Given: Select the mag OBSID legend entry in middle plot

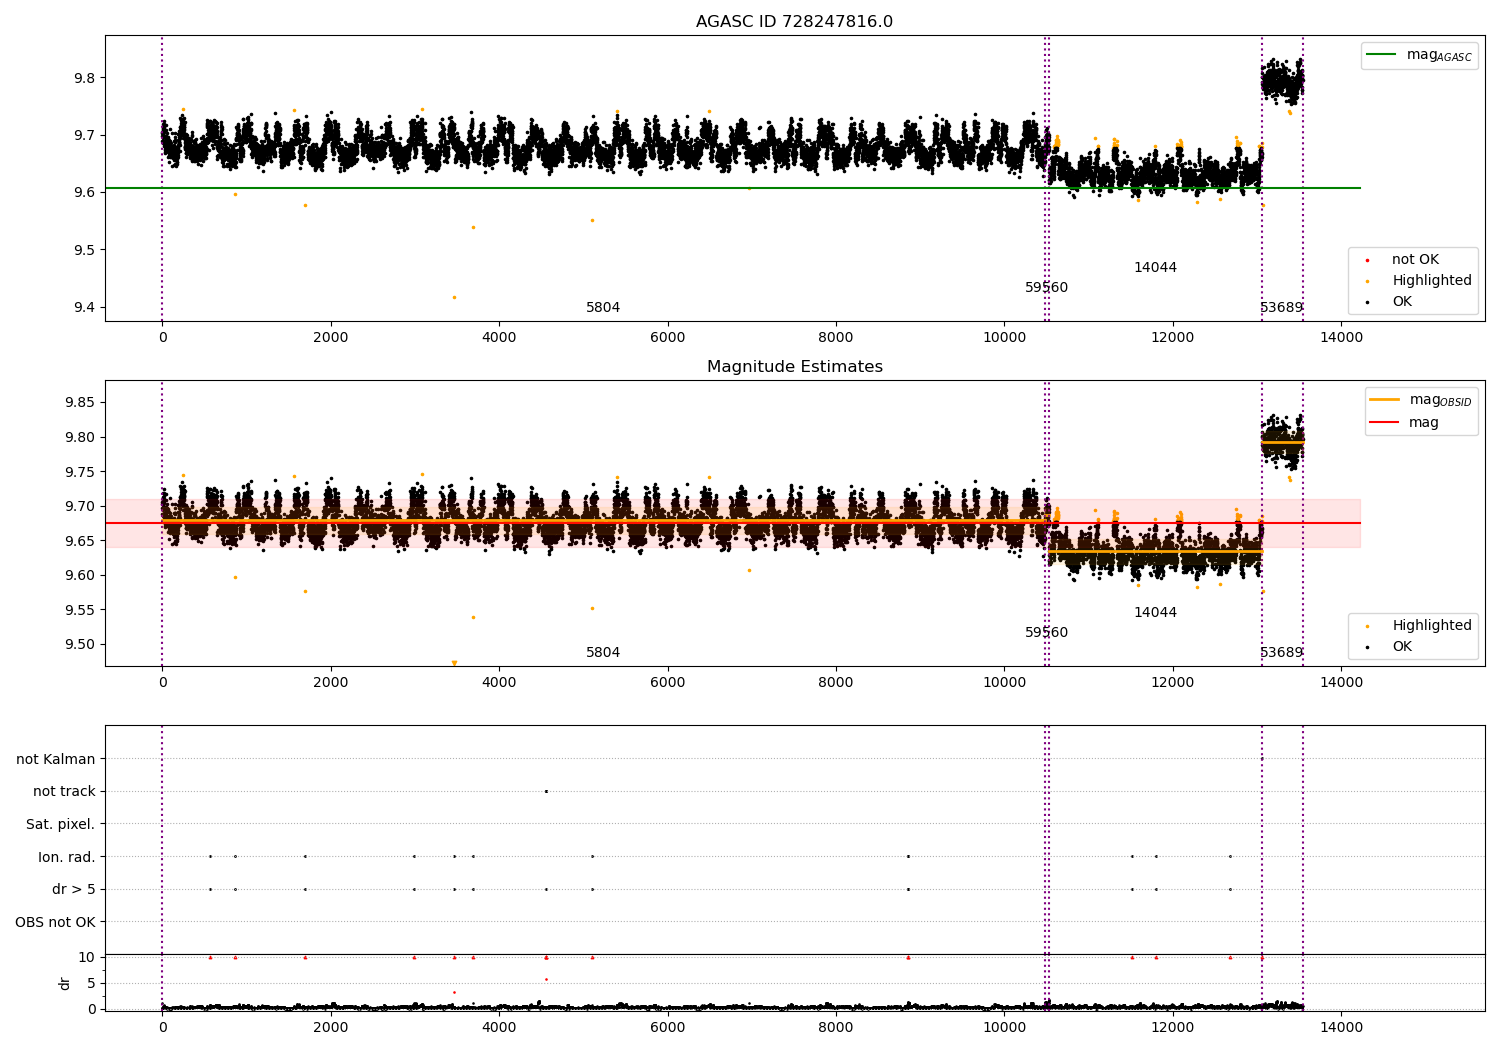Looking at the screenshot, I should pos(1421,400).
